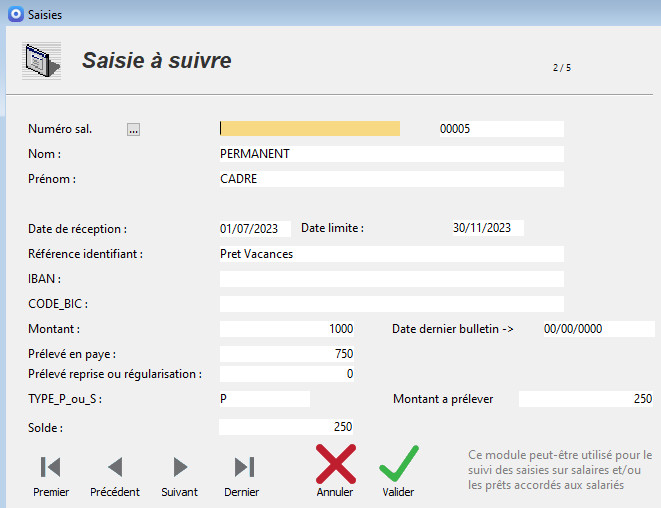The height and width of the screenshot is (508, 661).
Task: Click the Saisies app icon in title bar
Action: (15, 14)
